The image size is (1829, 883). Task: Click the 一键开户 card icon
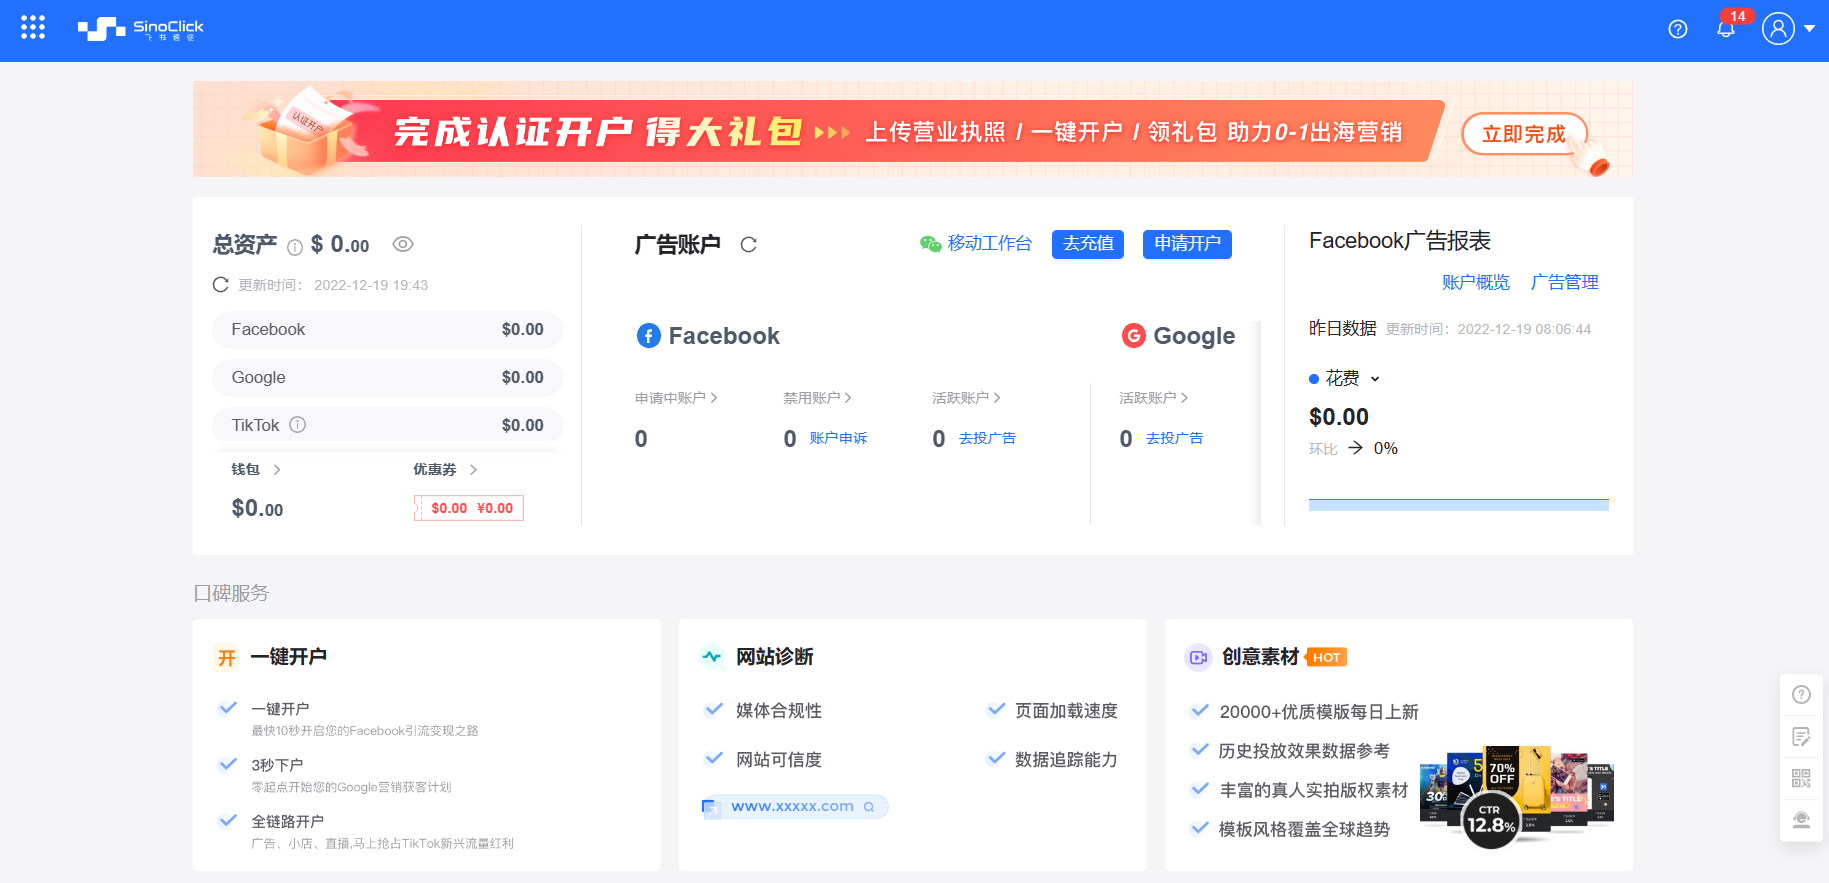[x=227, y=657]
